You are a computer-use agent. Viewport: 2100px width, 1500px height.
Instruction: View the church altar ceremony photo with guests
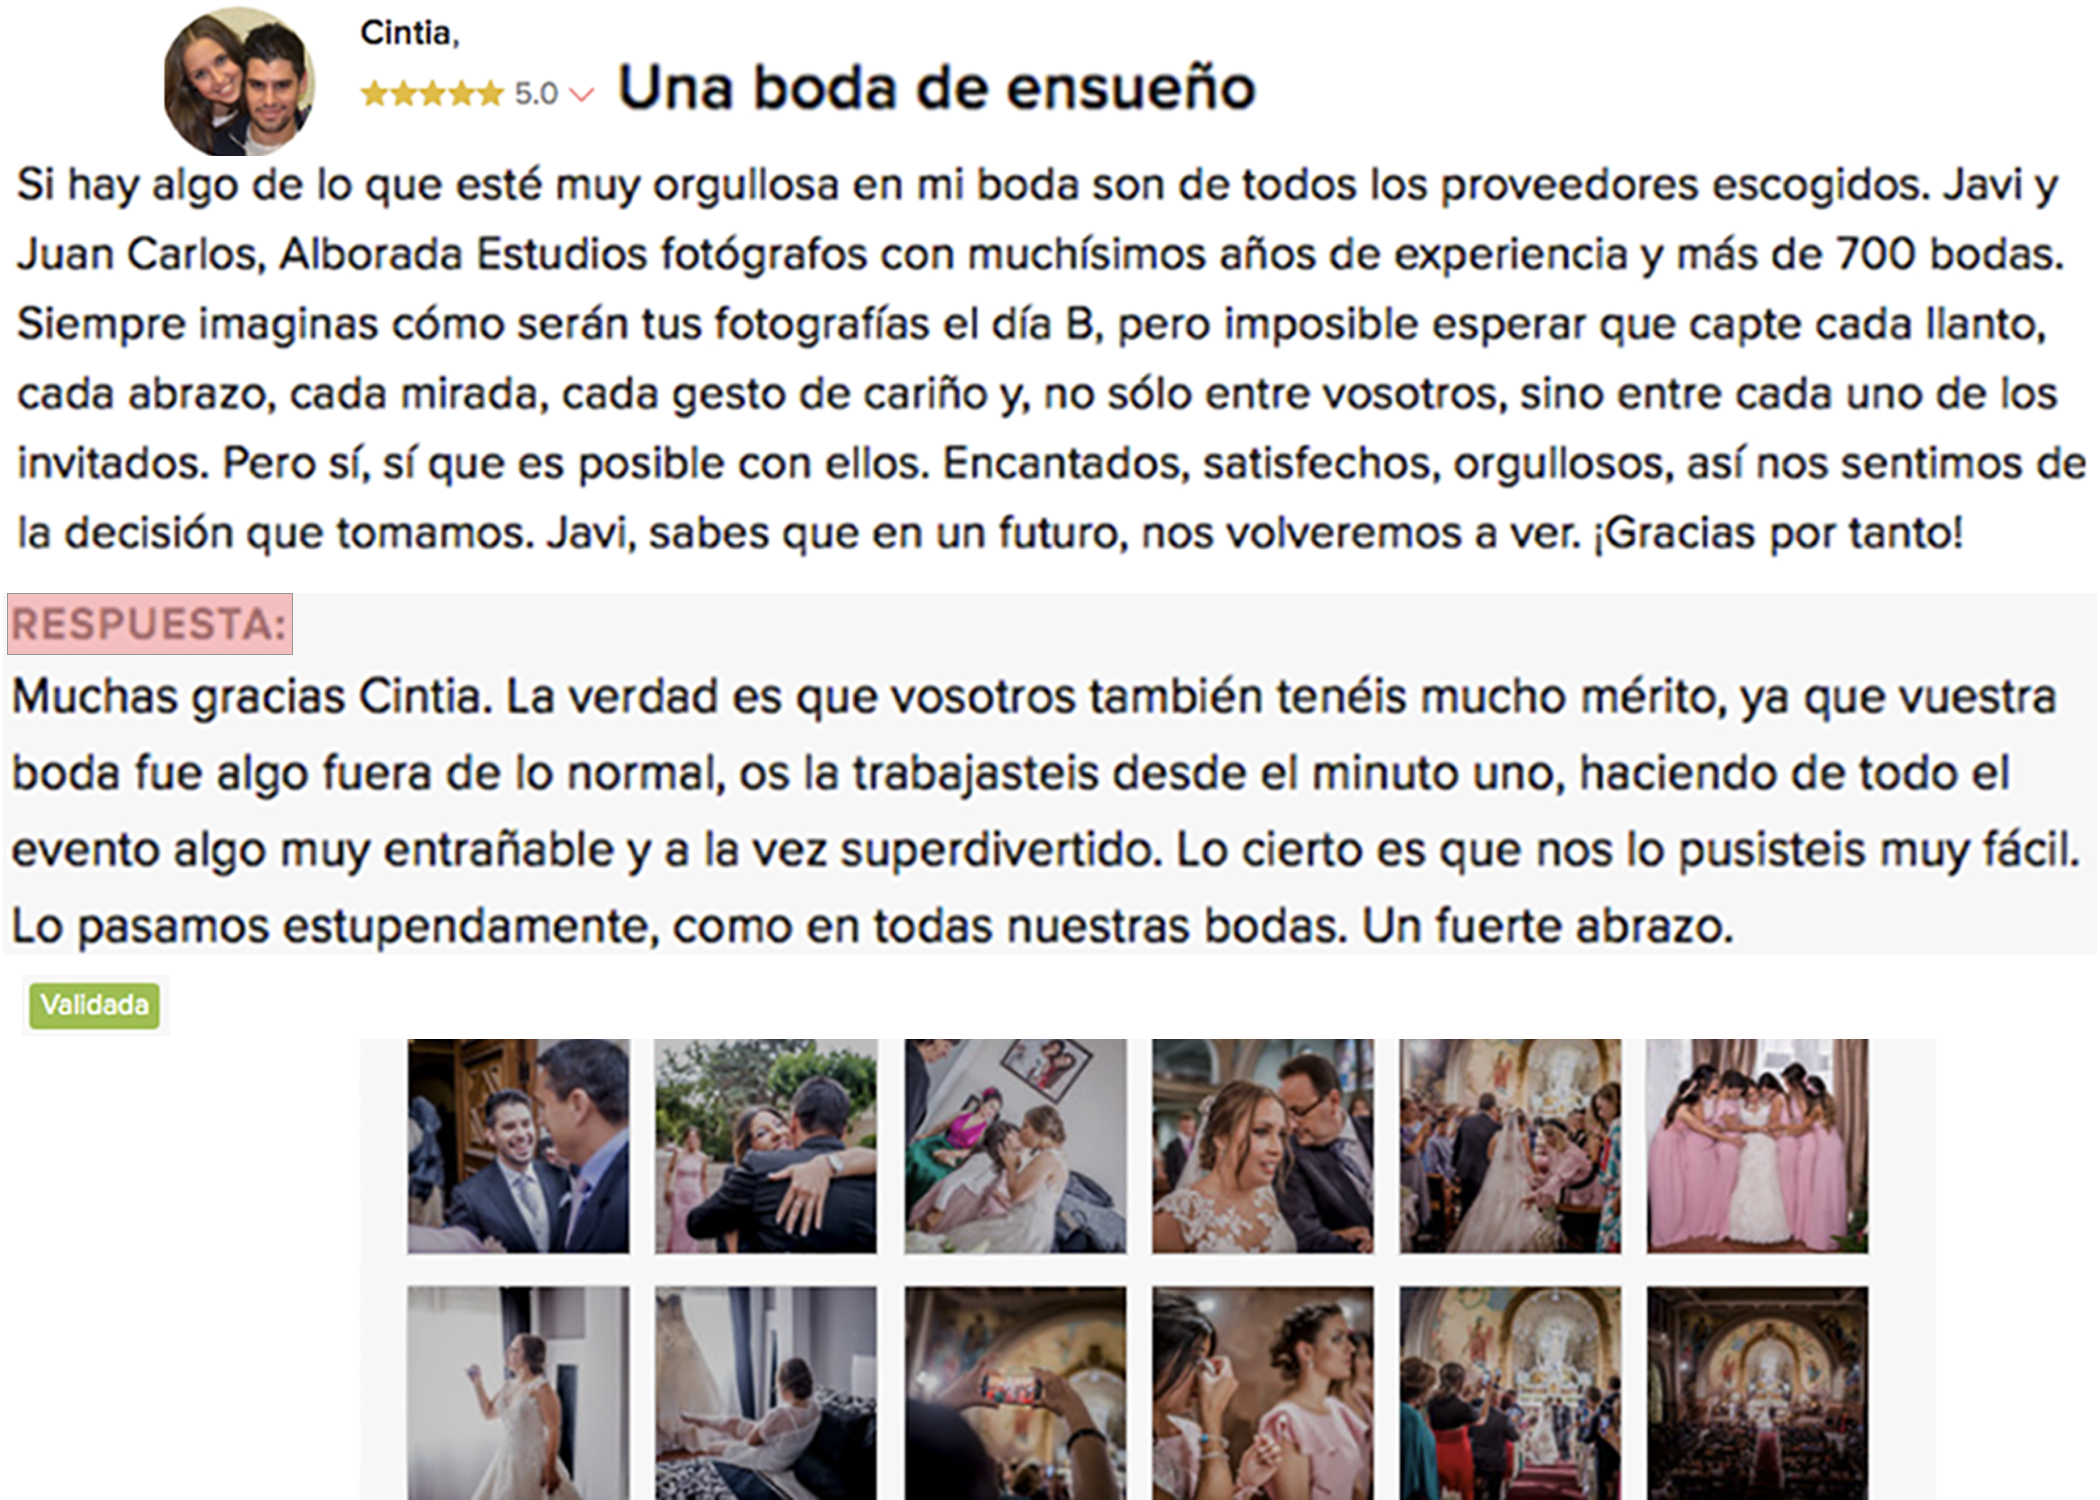[1510, 1393]
